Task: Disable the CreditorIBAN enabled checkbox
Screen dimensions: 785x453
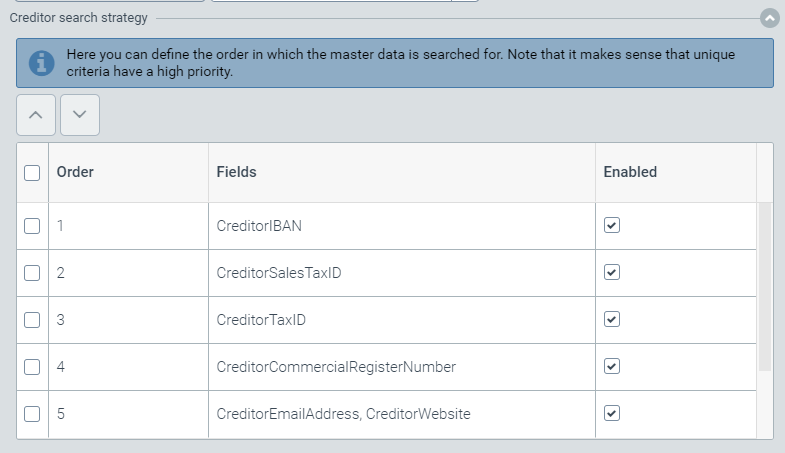Action: coord(612,226)
